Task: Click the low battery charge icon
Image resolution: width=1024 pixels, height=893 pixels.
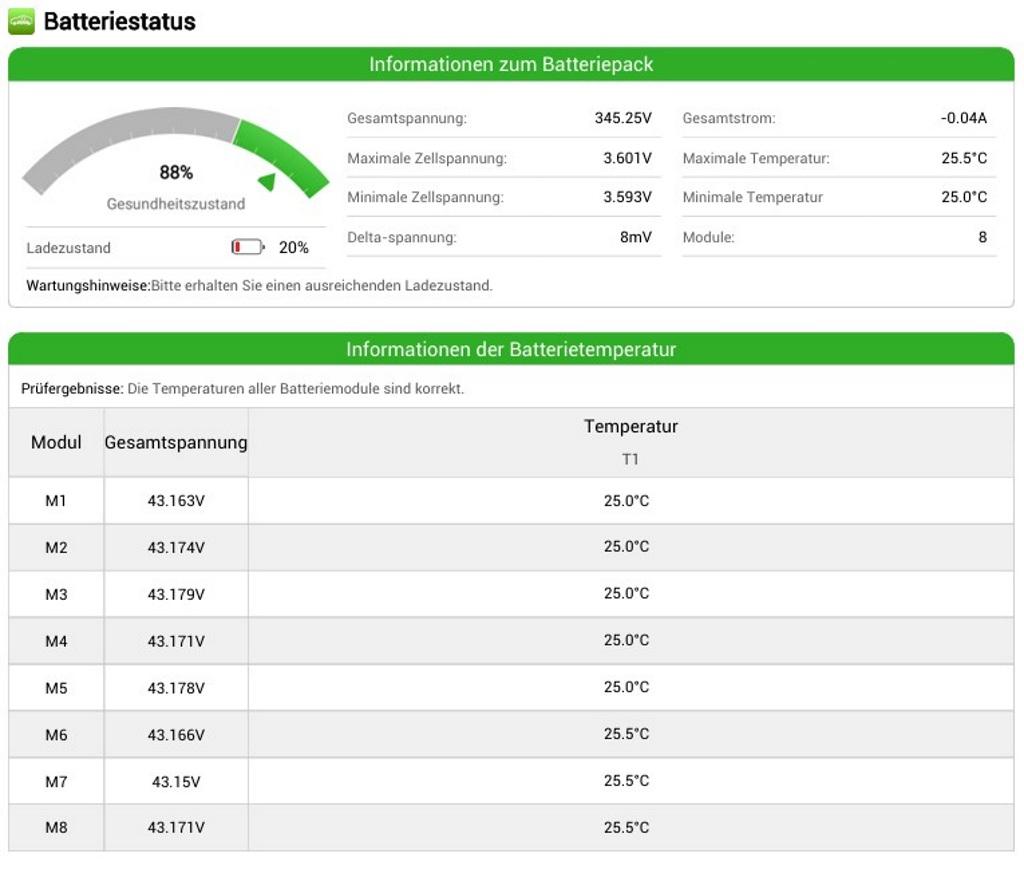Action: pos(248,247)
